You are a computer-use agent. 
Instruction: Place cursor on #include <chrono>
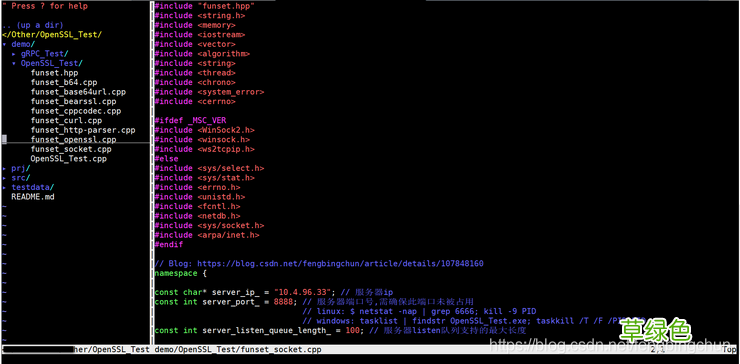(195, 82)
